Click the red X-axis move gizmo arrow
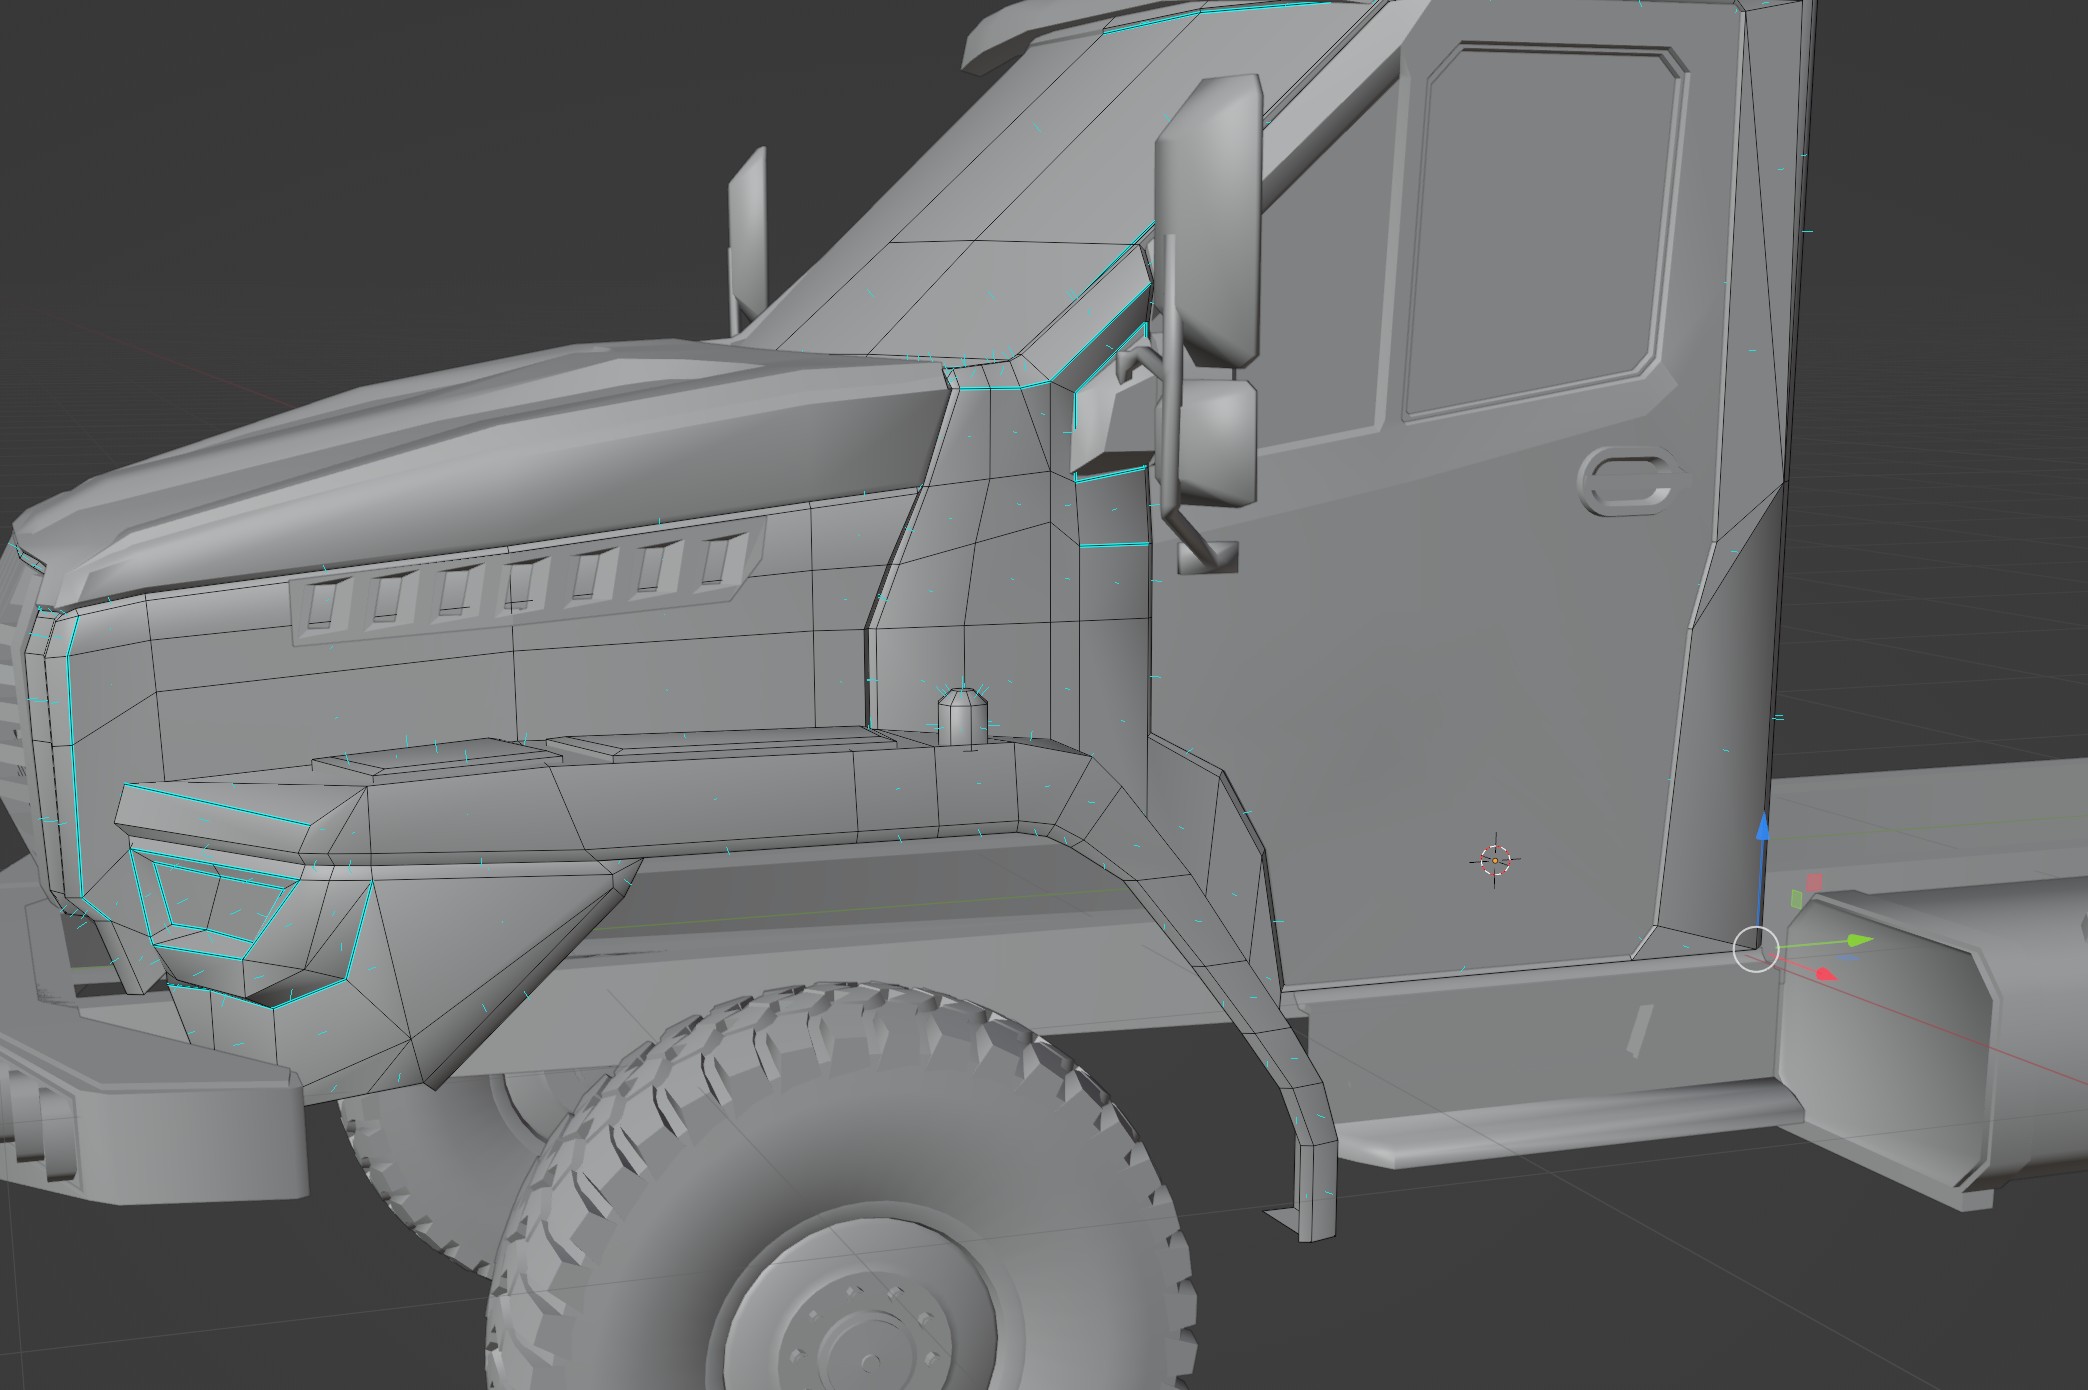The height and width of the screenshot is (1390, 2088). (x=1823, y=974)
